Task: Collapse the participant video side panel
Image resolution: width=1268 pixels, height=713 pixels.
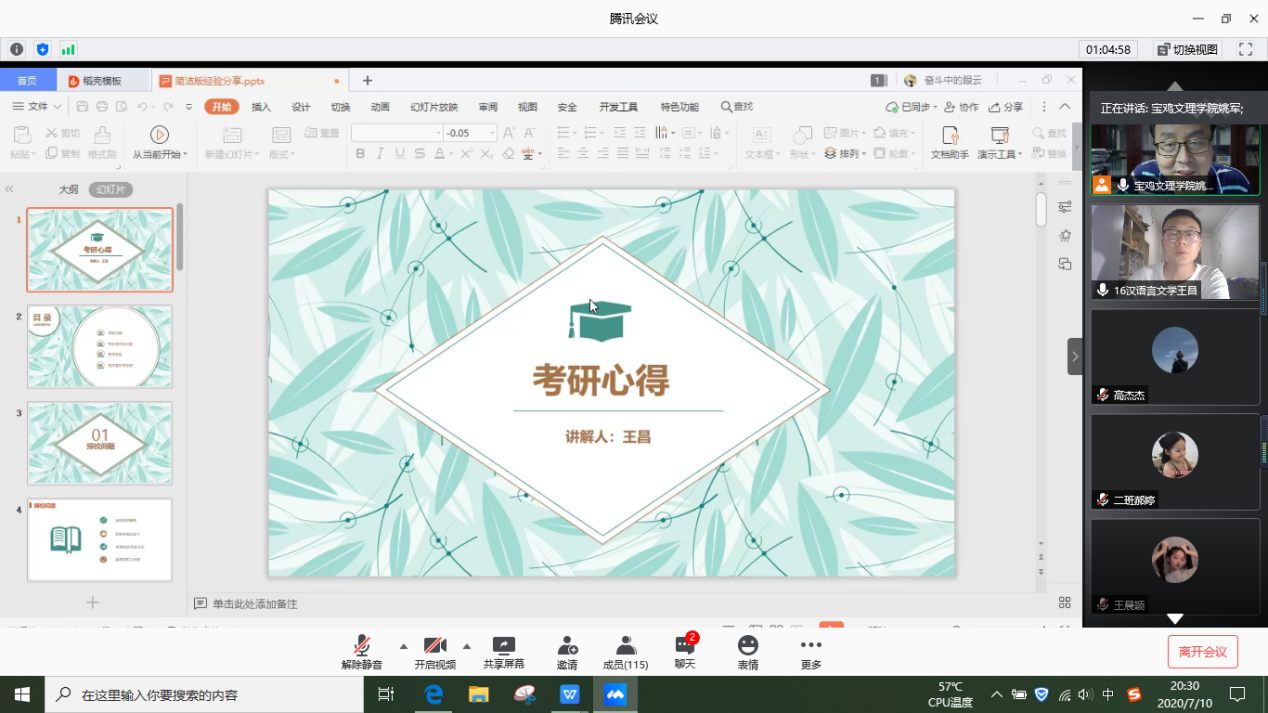Action: point(1075,356)
